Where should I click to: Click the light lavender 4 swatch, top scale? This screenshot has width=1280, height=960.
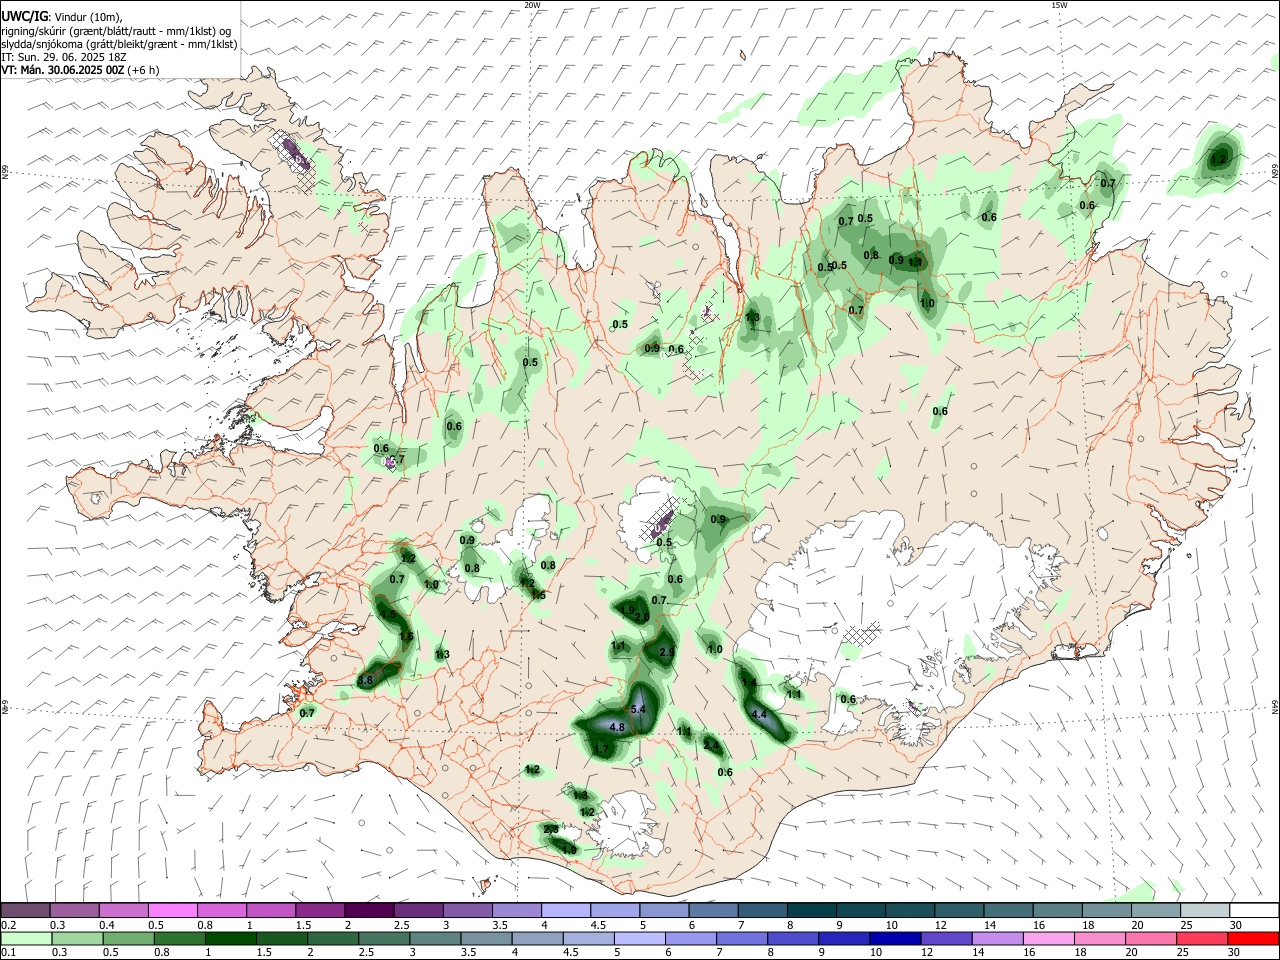coord(565,910)
